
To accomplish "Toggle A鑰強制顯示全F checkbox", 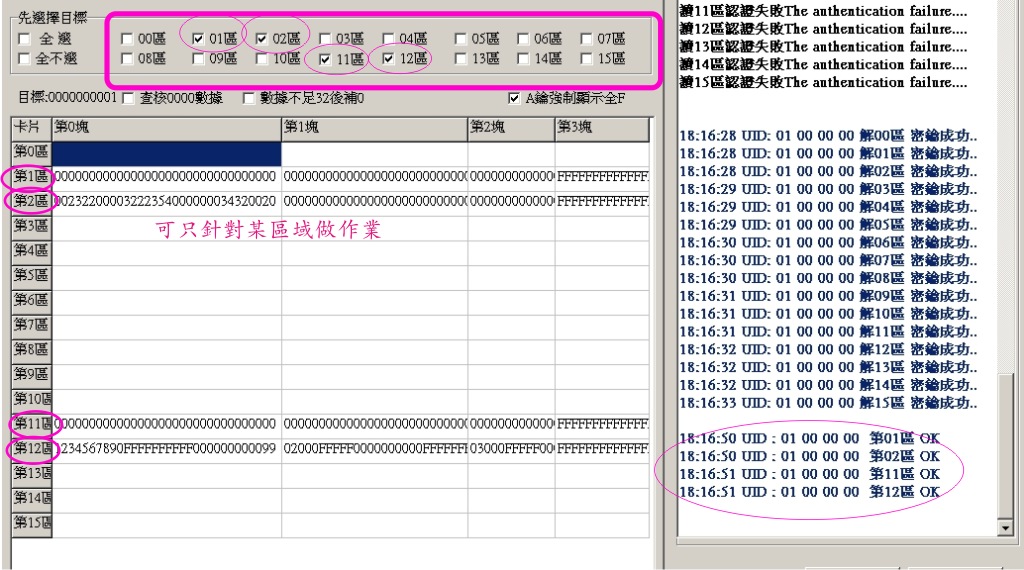I will (515, 98).
